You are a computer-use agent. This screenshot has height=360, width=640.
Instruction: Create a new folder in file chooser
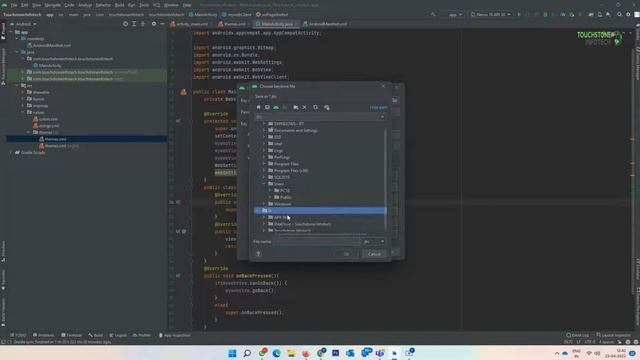pos(296,107)
